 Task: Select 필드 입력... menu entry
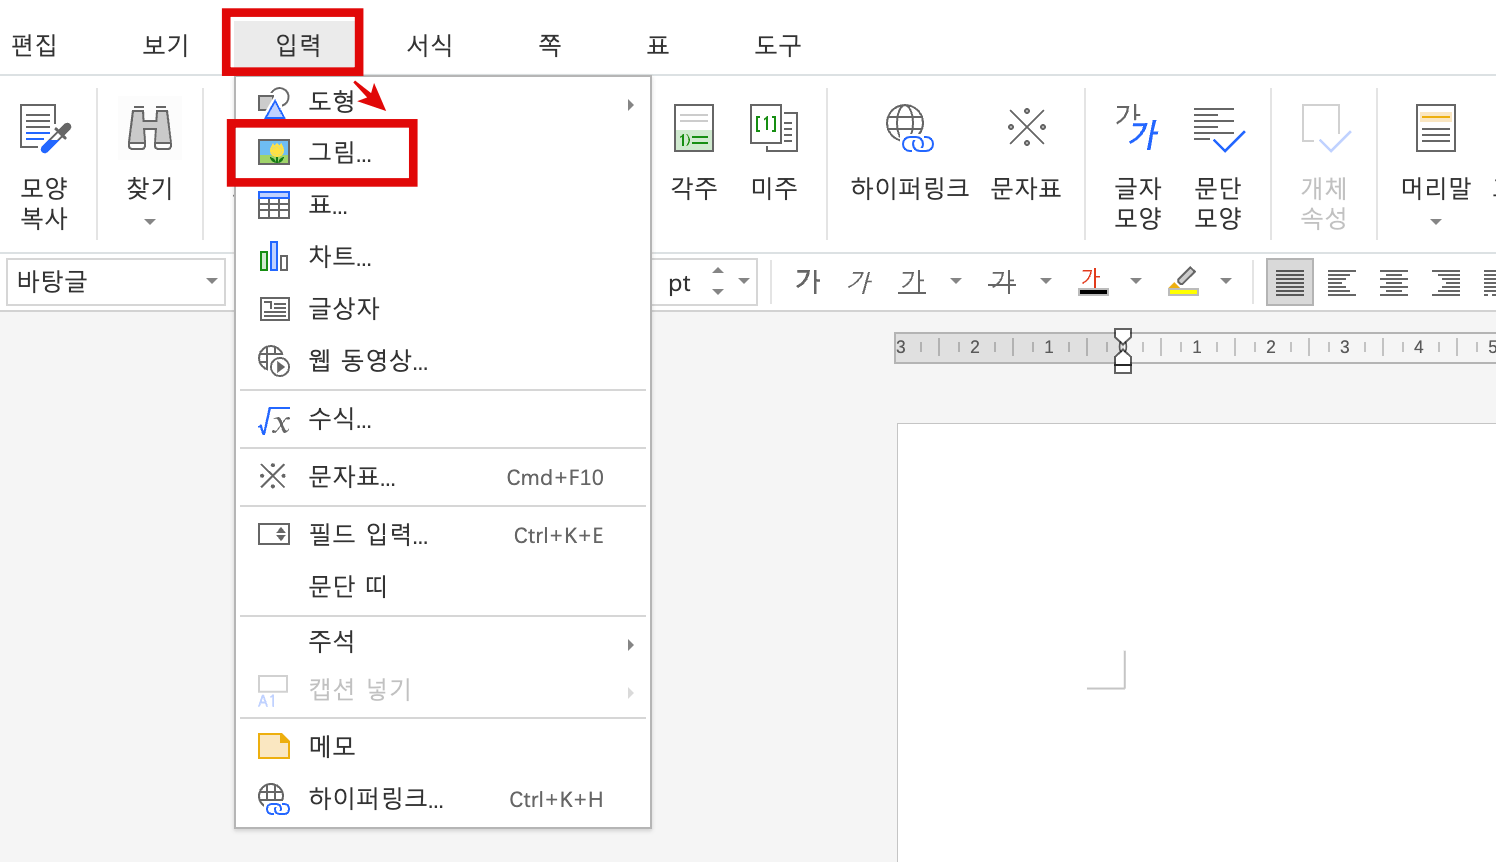[443, 535]
